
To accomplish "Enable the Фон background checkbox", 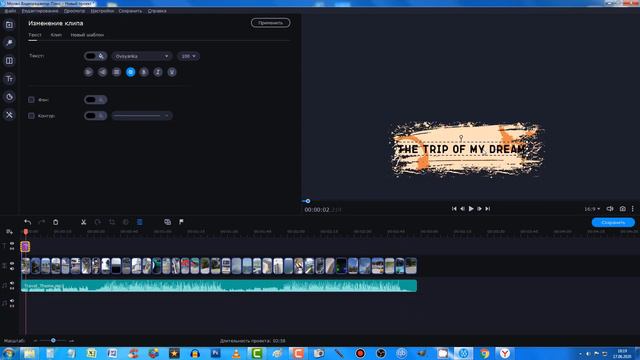I will [x=31, y=100].
